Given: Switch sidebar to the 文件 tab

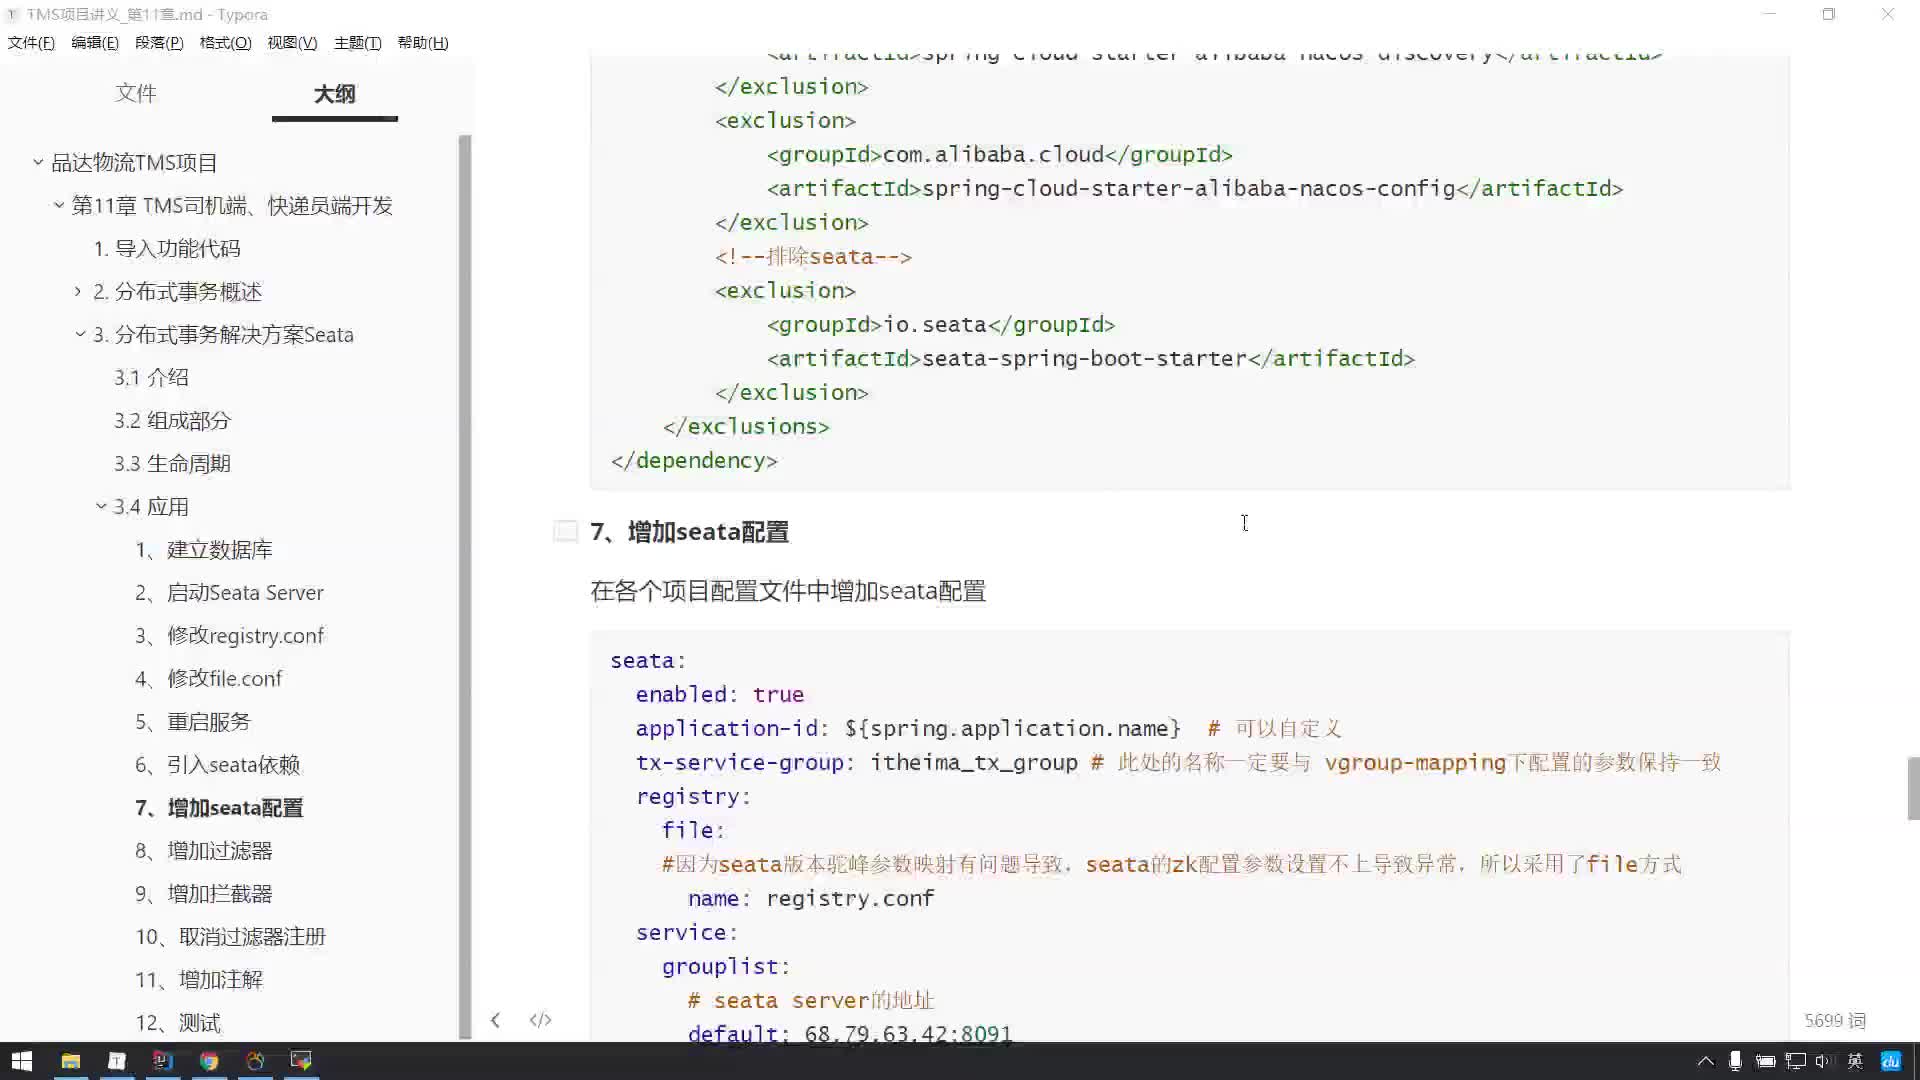Looking at the screenshot, I should pos(135,93).
